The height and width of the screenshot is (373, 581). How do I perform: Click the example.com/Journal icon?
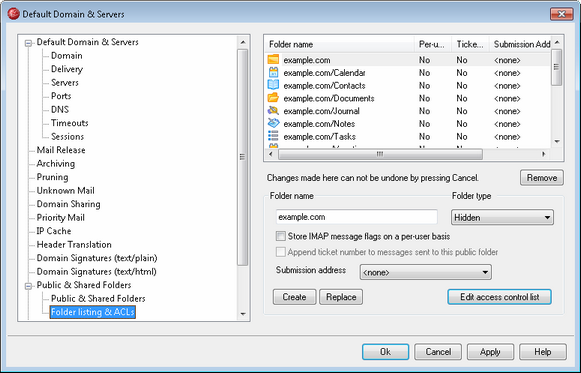[273, 110]
